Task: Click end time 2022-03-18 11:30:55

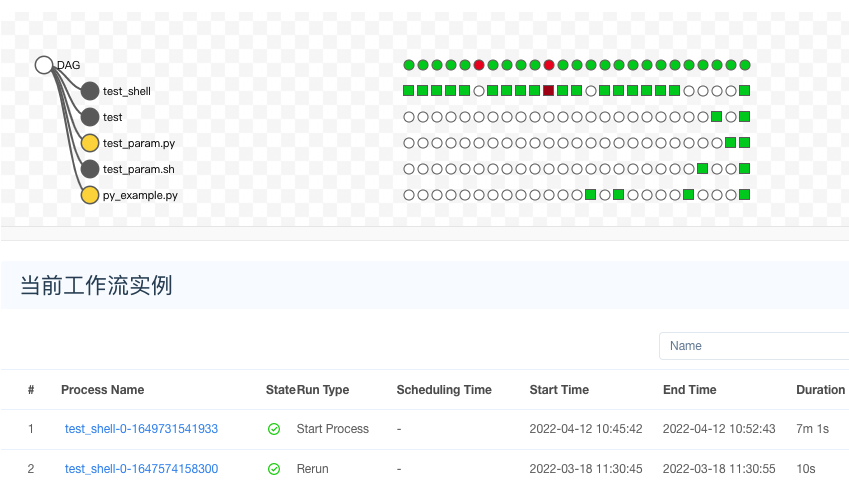Action: coord(719,469)
